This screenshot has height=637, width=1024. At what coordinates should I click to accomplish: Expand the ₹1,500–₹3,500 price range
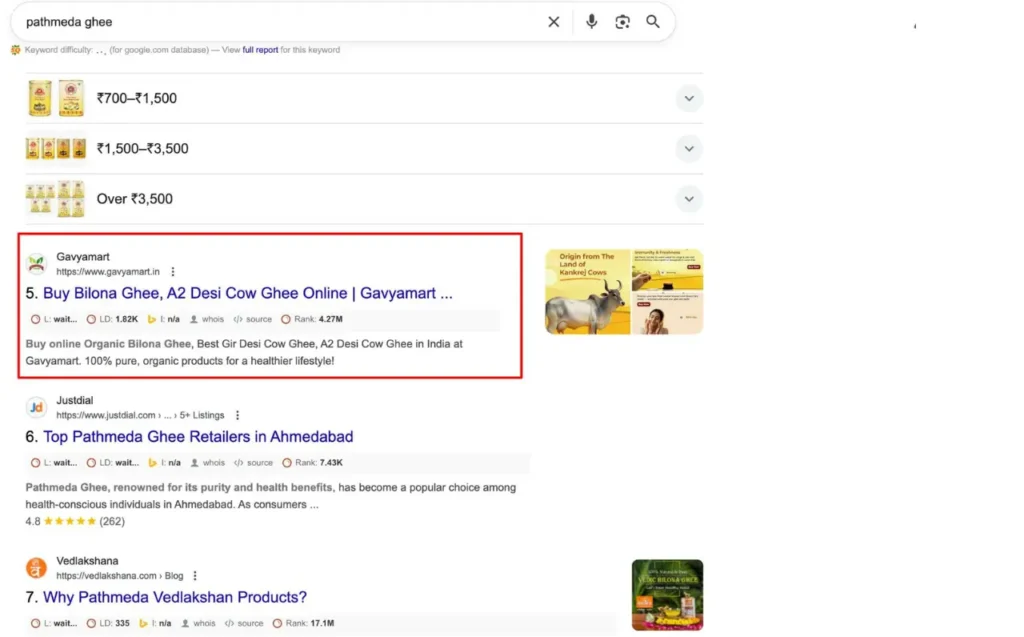point(688,149)
